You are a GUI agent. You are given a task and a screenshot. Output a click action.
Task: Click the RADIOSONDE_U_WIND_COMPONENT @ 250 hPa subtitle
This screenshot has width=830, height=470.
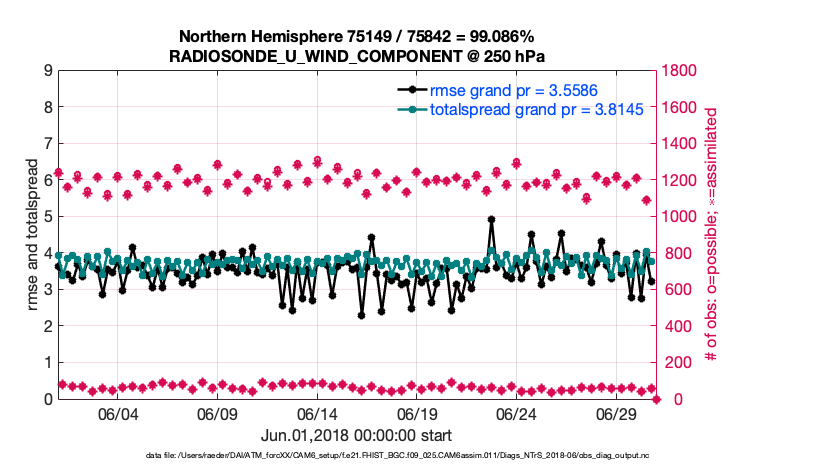pos(358,55)
